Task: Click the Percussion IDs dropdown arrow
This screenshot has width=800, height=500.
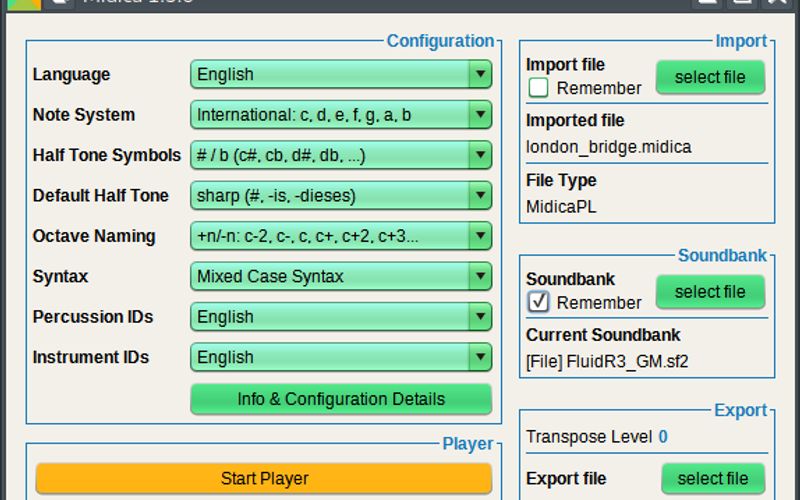Action: pyautogui.click(x=480, y=317)
